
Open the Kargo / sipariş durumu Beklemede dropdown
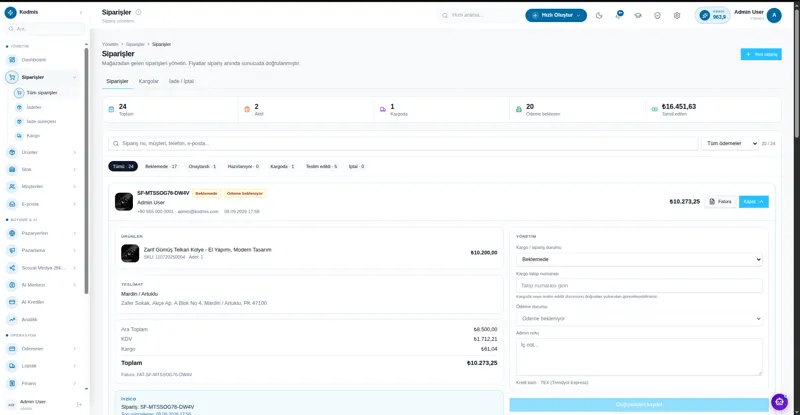coord(639,259)
